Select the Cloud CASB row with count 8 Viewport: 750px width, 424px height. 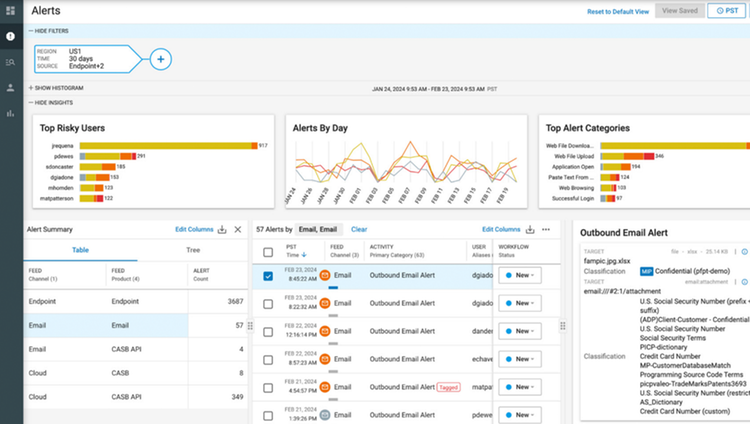(x=136, y=373)
